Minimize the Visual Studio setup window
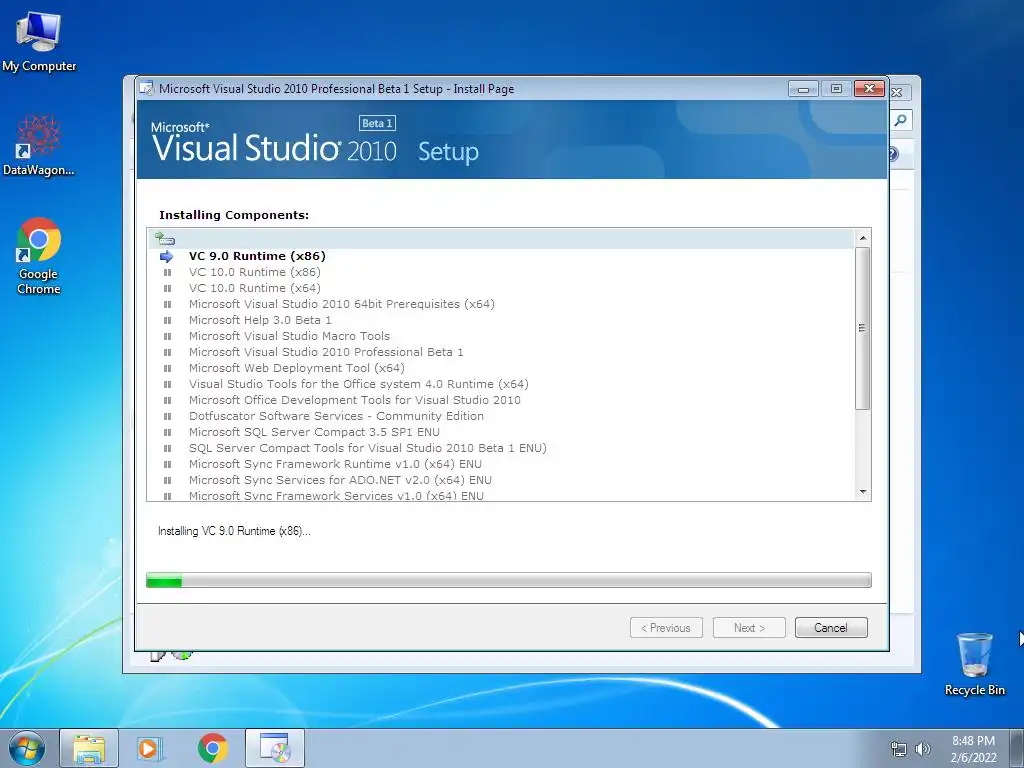Viewport: 1024px width, 768px height. click(x=803, y=89)
